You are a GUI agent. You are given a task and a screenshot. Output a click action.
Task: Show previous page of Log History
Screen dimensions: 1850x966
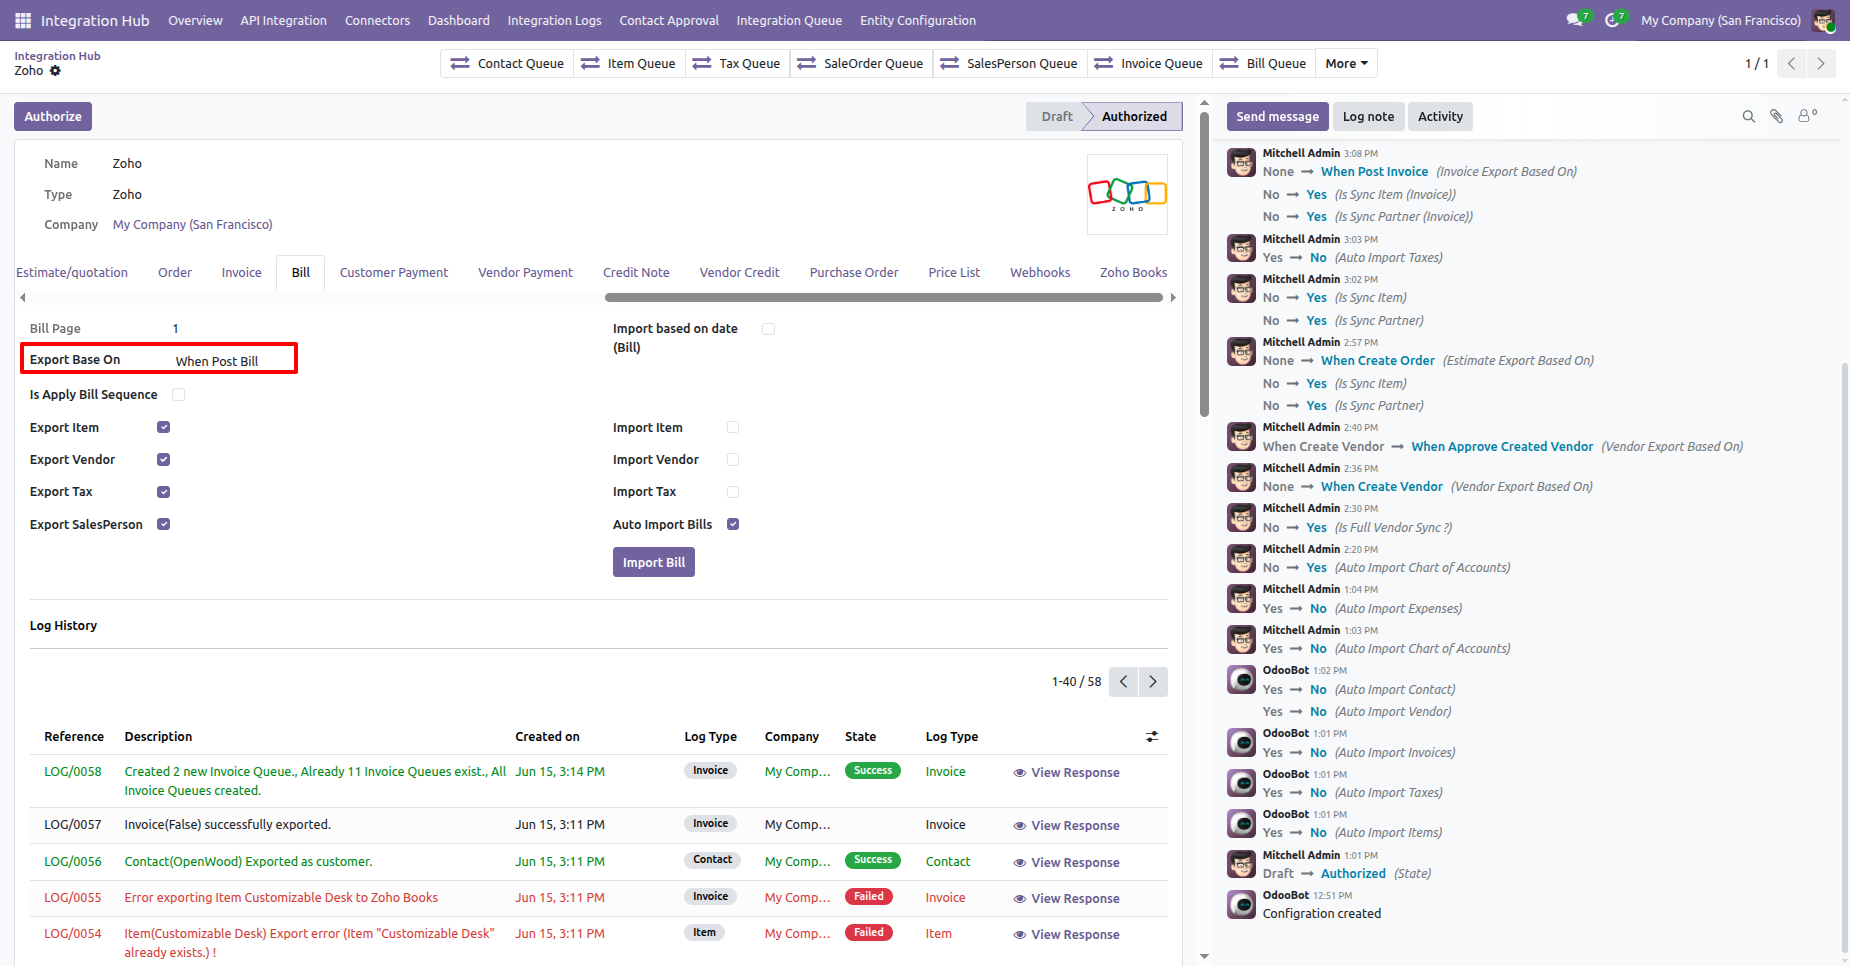pos(1124,682)
